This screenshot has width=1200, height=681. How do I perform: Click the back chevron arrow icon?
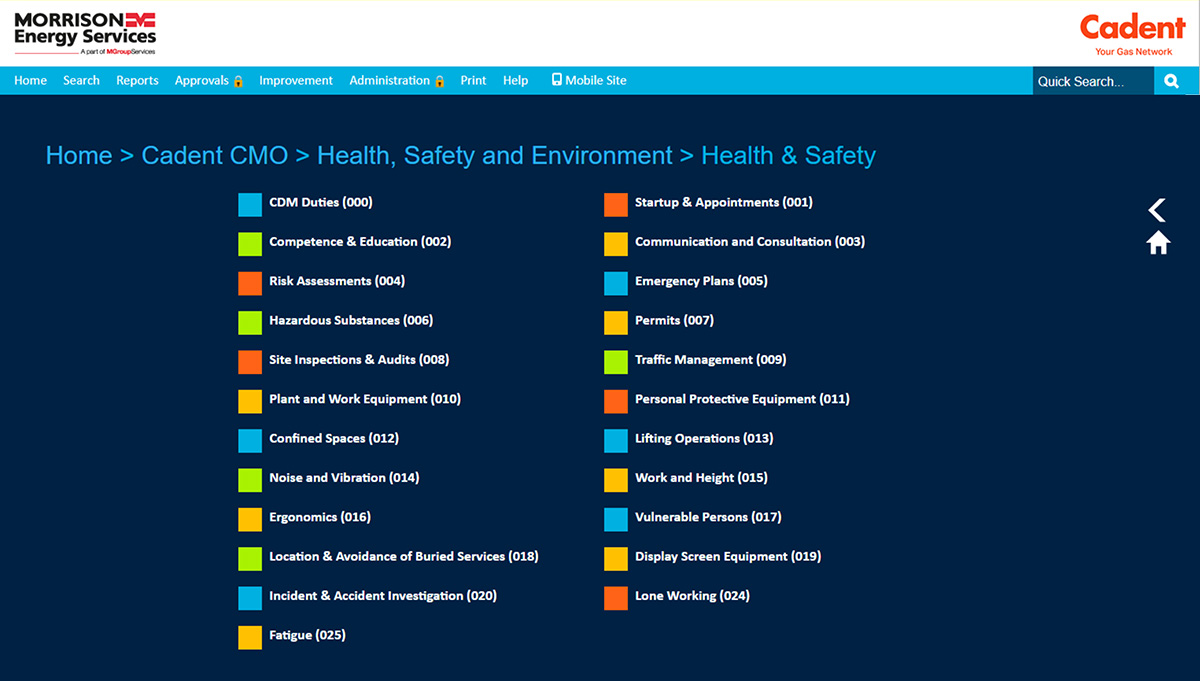click(x=1157, y=210)
